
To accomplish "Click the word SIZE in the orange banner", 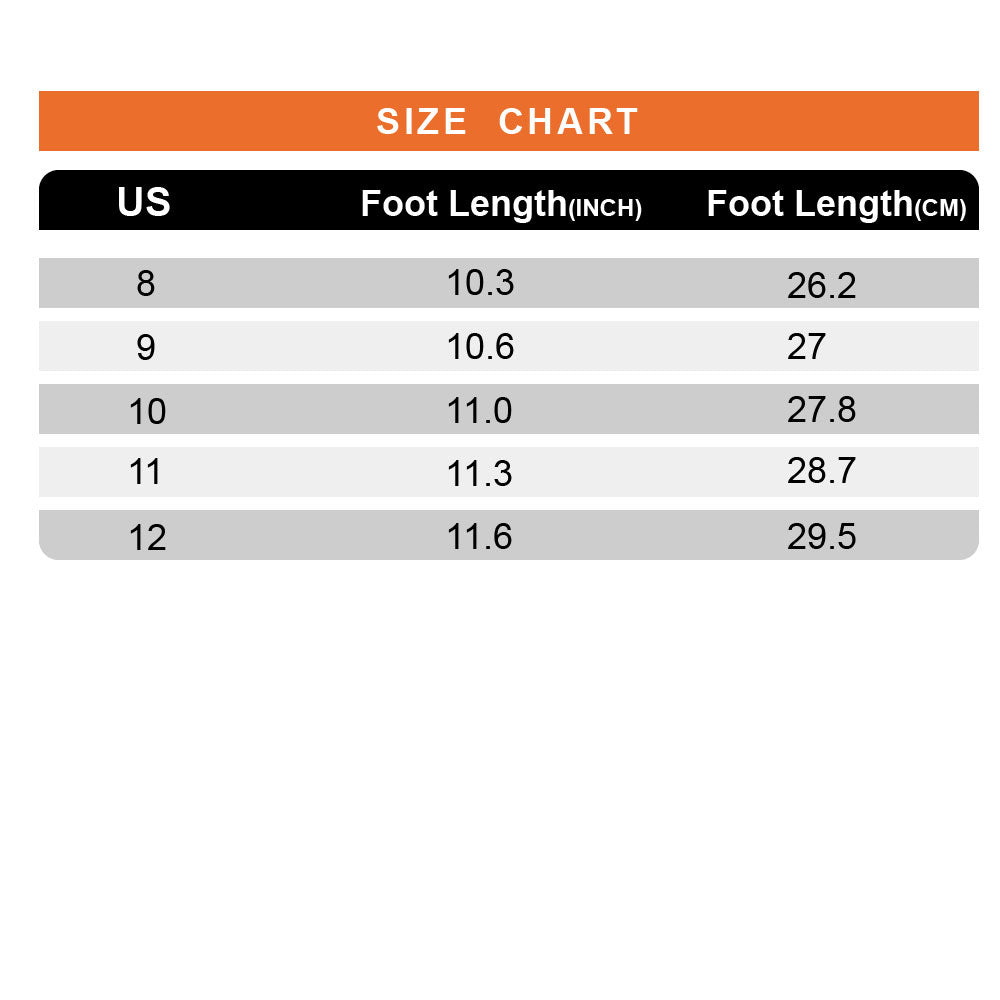I will tap(421, 122).
